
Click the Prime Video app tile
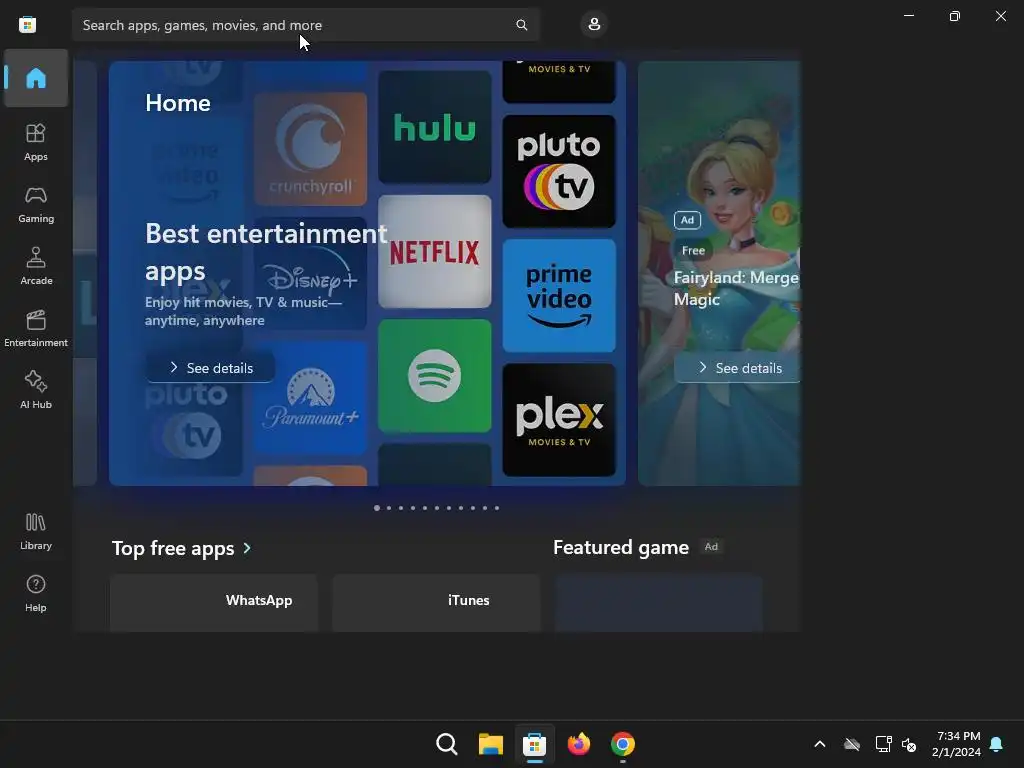pos(559,296)
